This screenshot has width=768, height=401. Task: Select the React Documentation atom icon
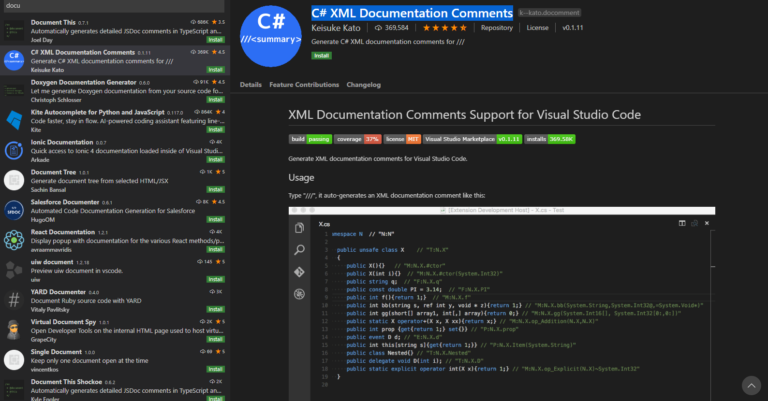click(14, 240)
